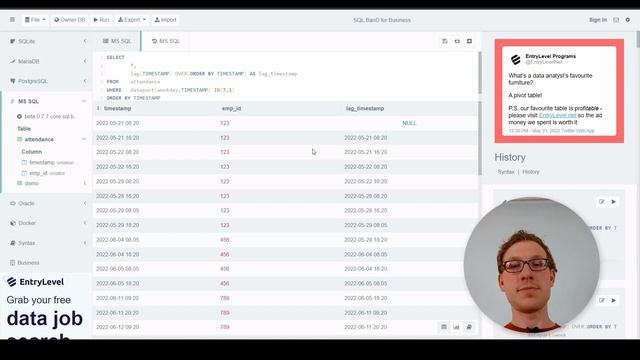Click the EntryLevel ad logo in sidebar
Viewport: 640px width, 360px height.
point(36,282)
